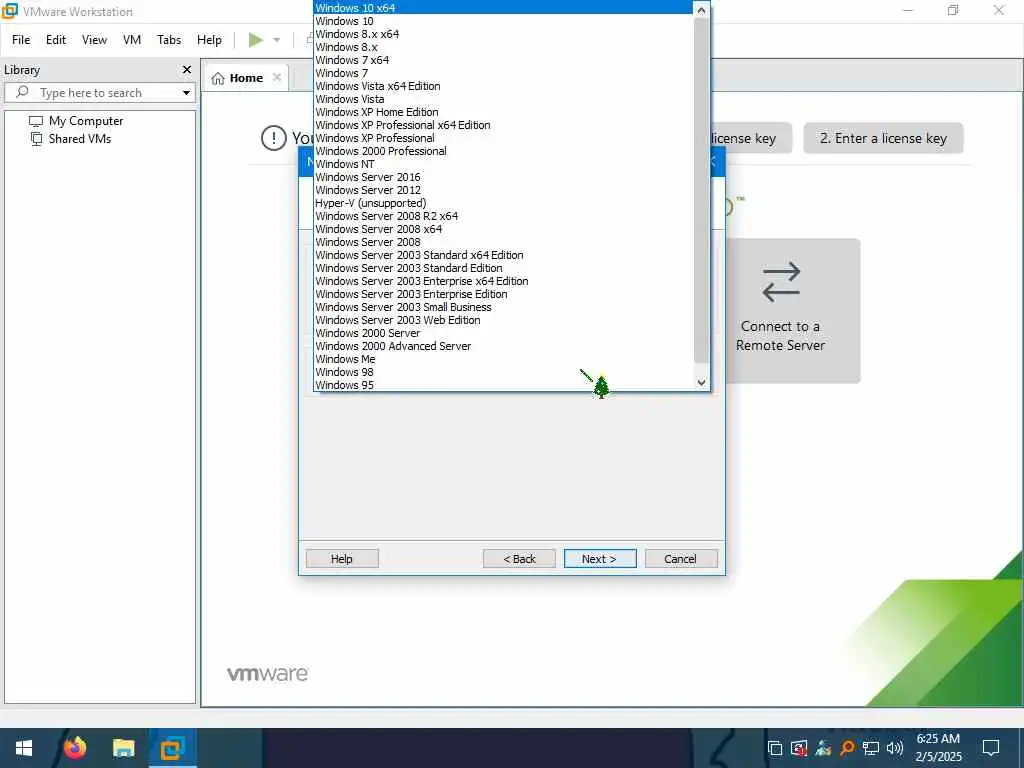Open Firefox from the taskbar
The height and width of the screenshot is (768, 1024).
74,748
